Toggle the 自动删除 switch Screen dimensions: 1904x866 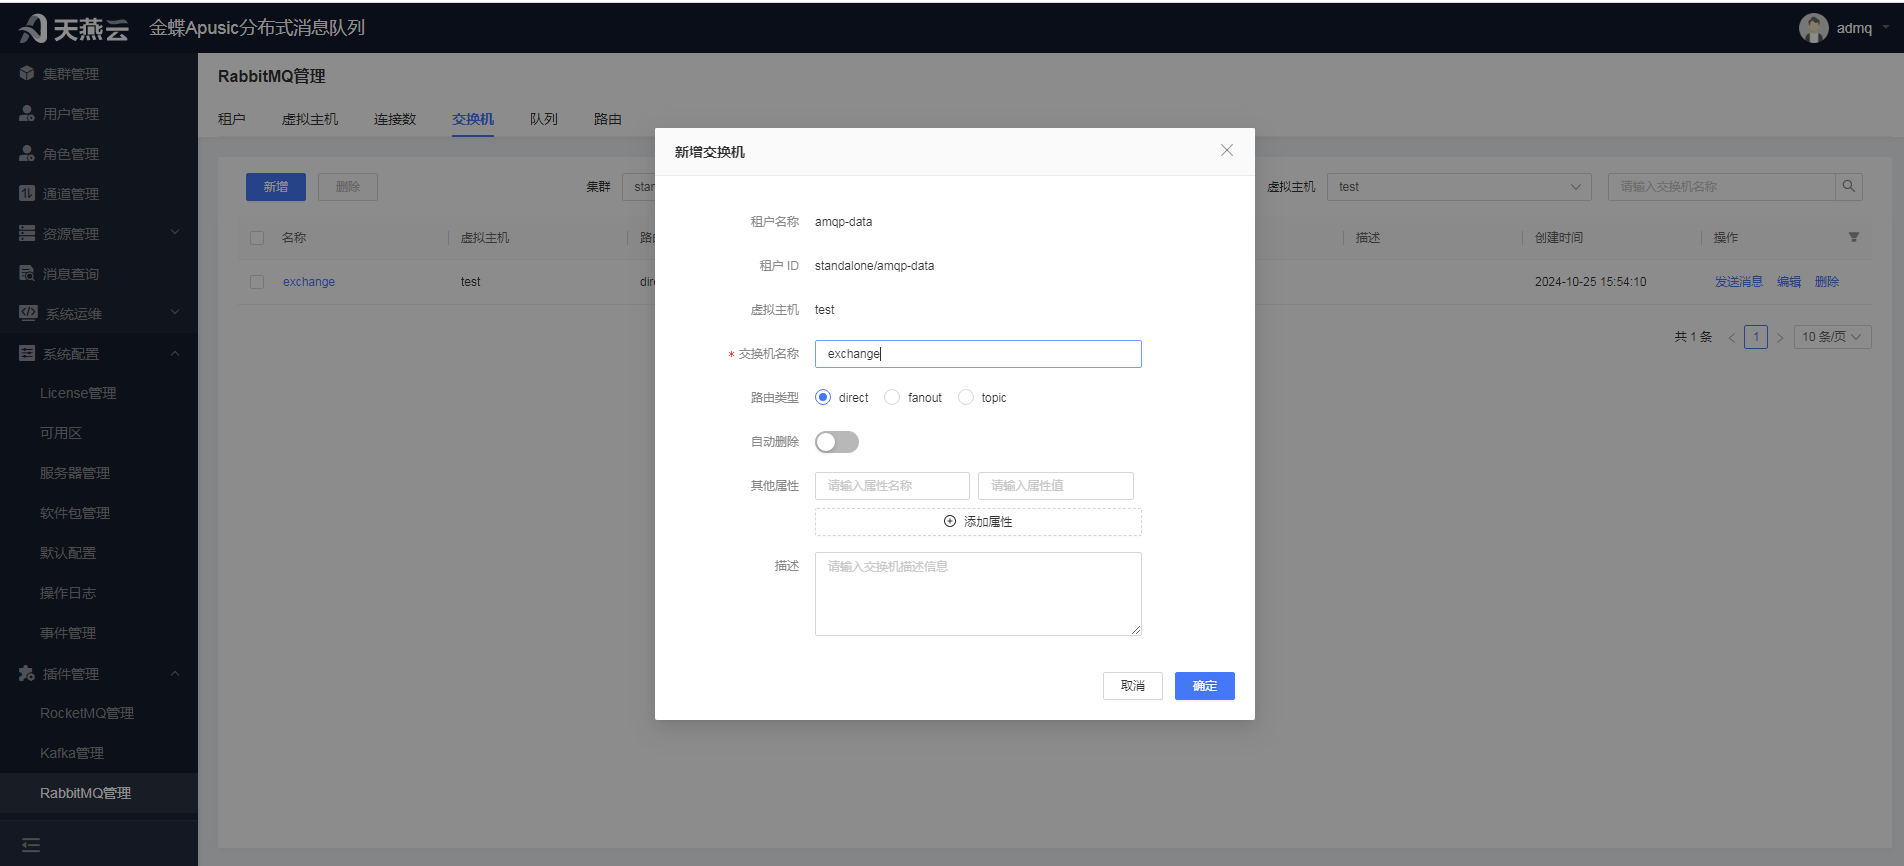837,441
